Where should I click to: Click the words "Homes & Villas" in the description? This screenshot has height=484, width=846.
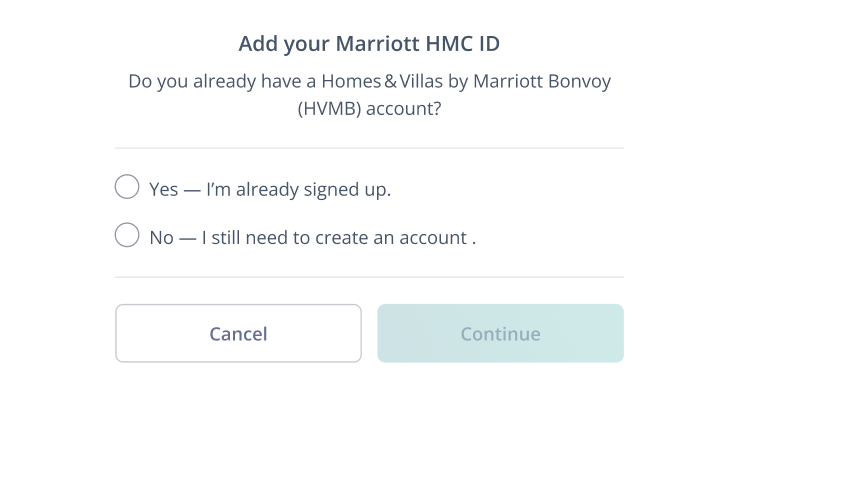(383, 81)
